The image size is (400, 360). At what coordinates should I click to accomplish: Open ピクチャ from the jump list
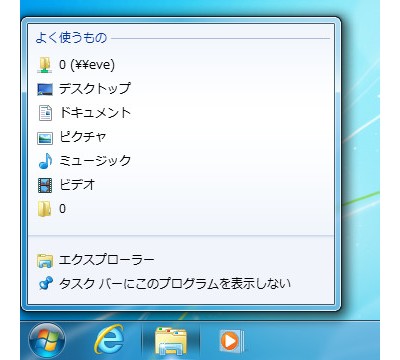click(x=181, y=137)
